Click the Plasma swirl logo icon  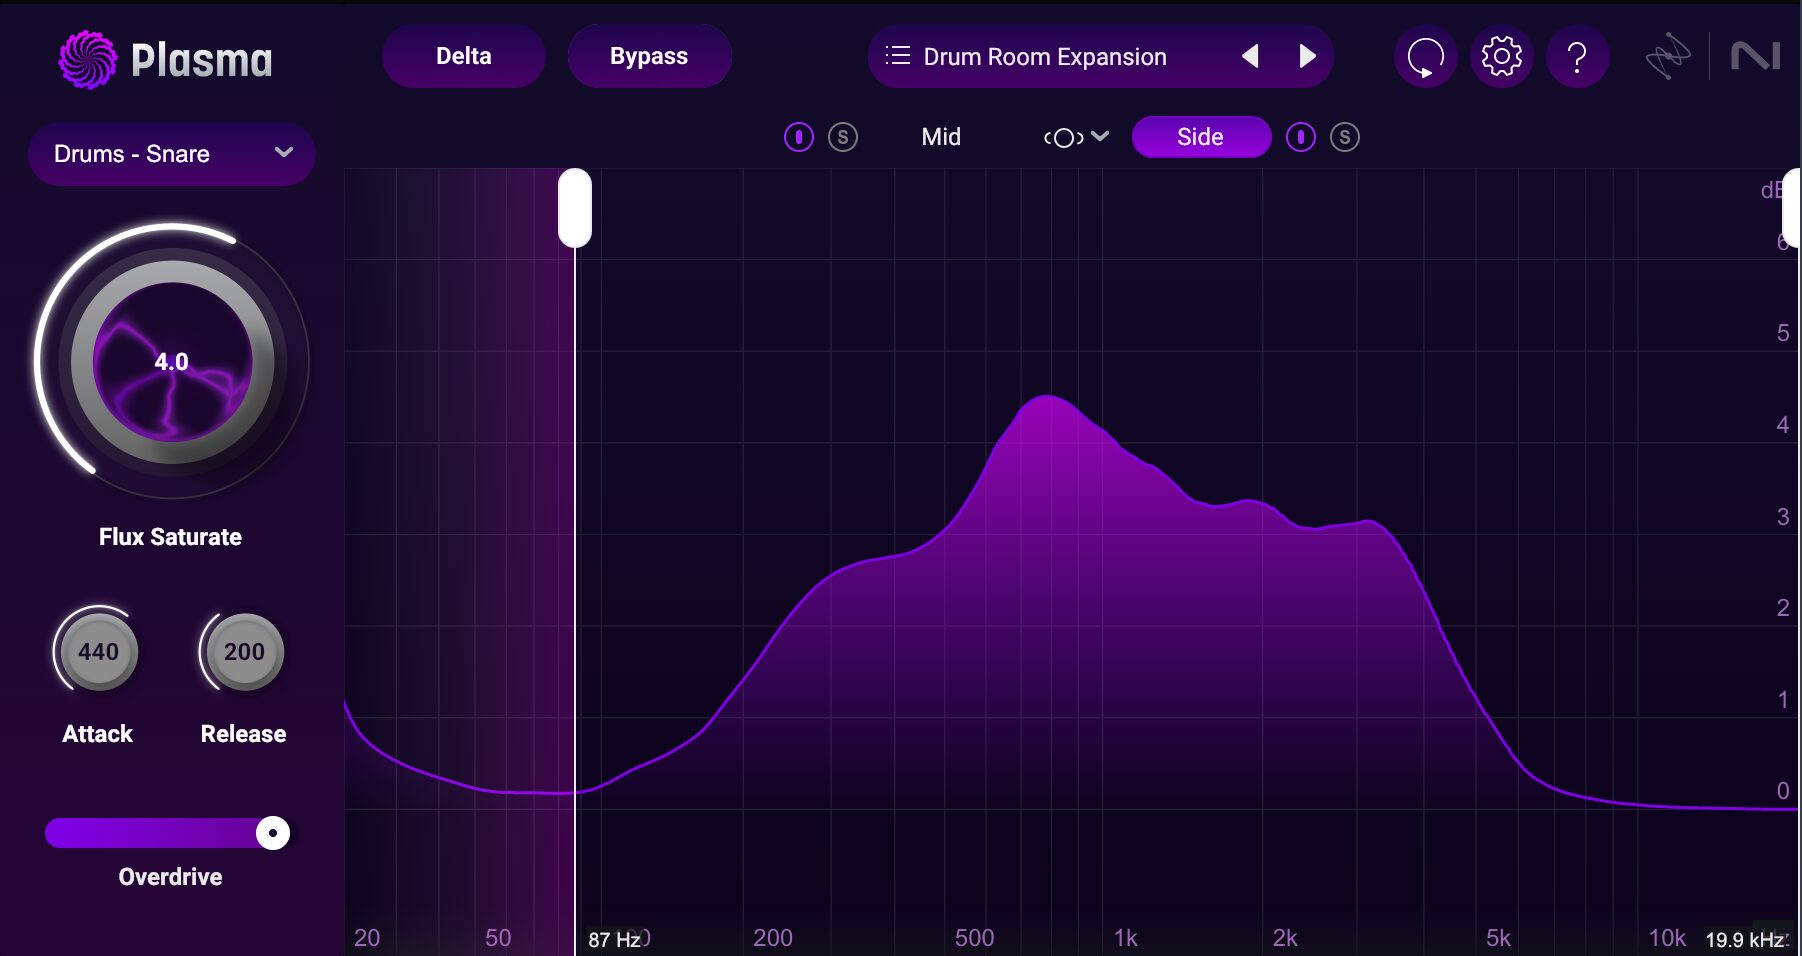coord(88,59)
